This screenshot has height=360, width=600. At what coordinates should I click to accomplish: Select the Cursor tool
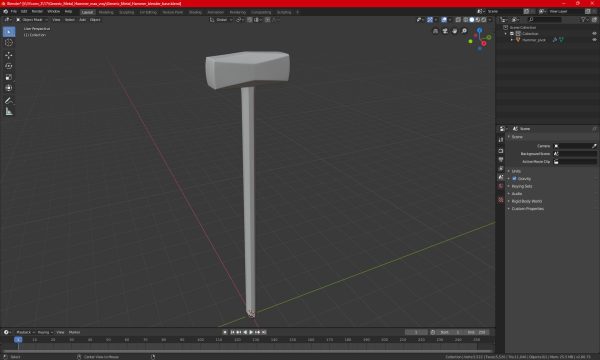click(x=9, y=43)
